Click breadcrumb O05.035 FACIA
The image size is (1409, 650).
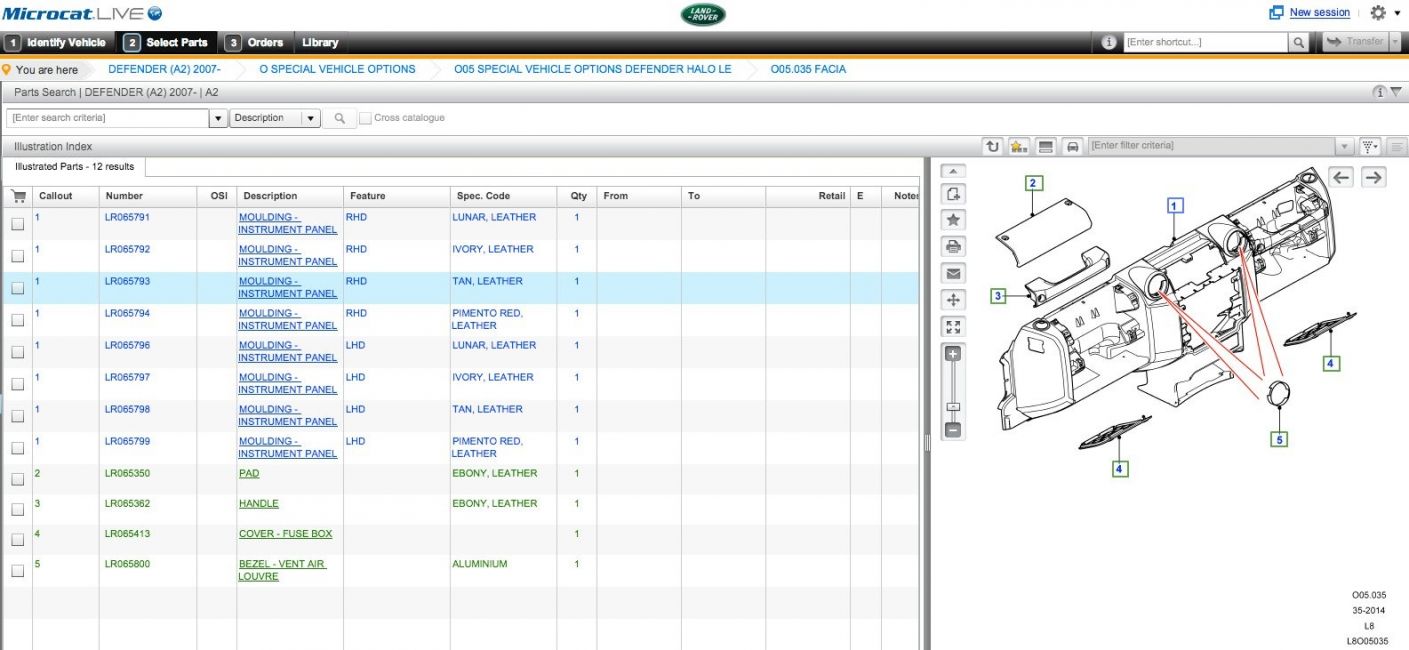point(808,70)
